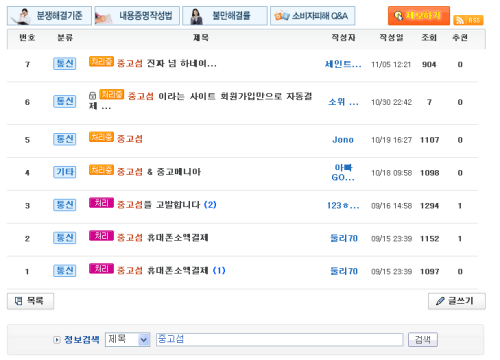
Task: Click the 작성자 column header
Action: (343, 37)
